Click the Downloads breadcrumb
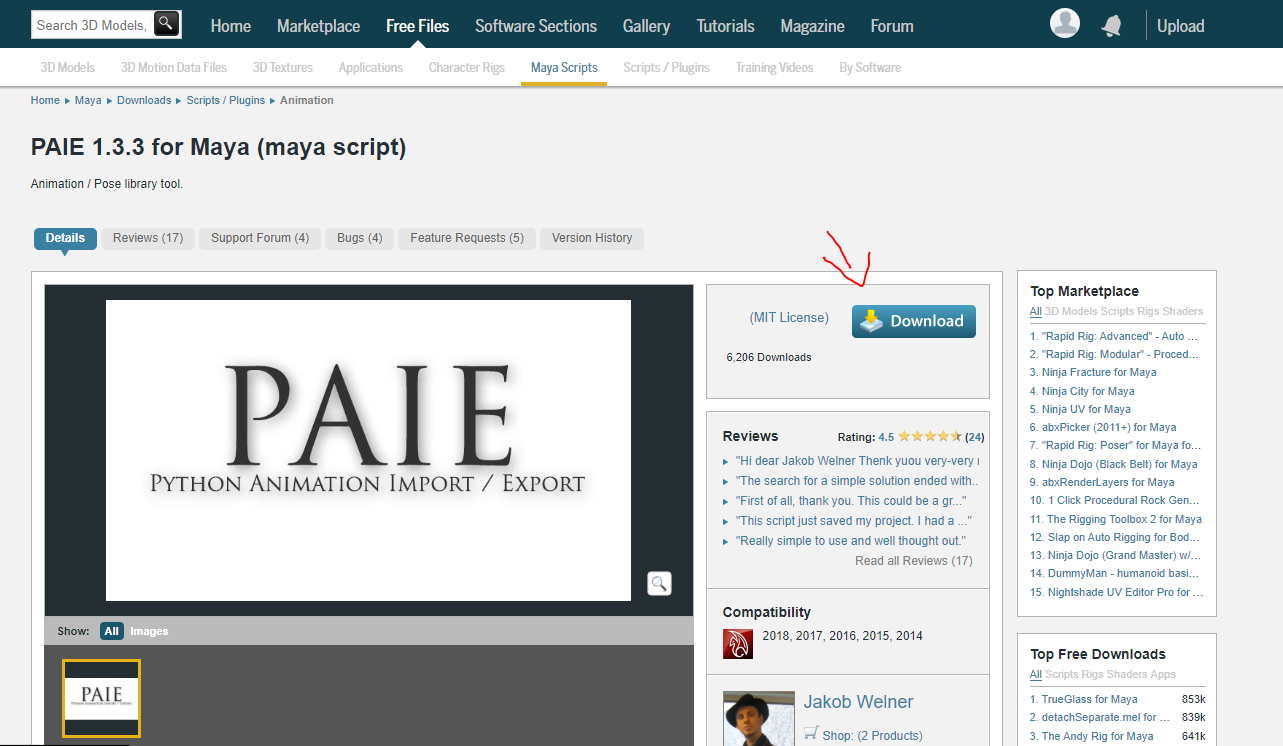Screen dimensions: 1283x746 [144, 100]
